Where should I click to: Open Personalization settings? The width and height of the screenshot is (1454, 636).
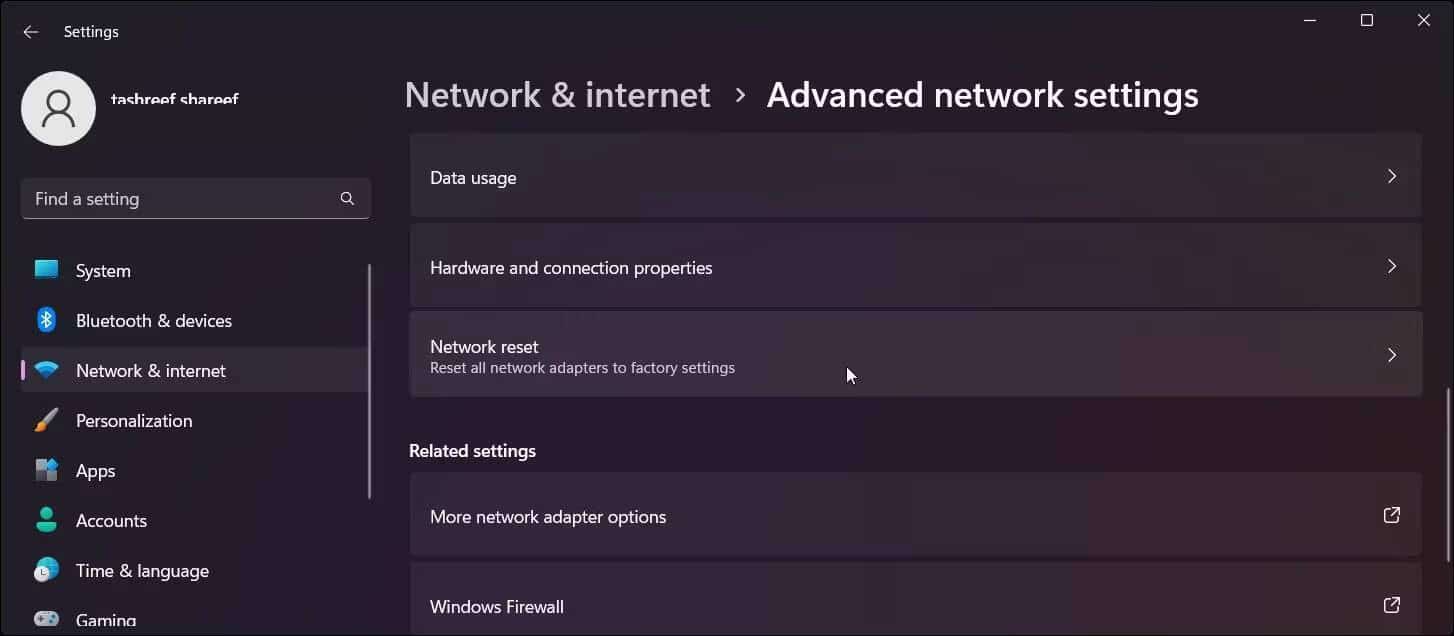(x=134, y=420)
